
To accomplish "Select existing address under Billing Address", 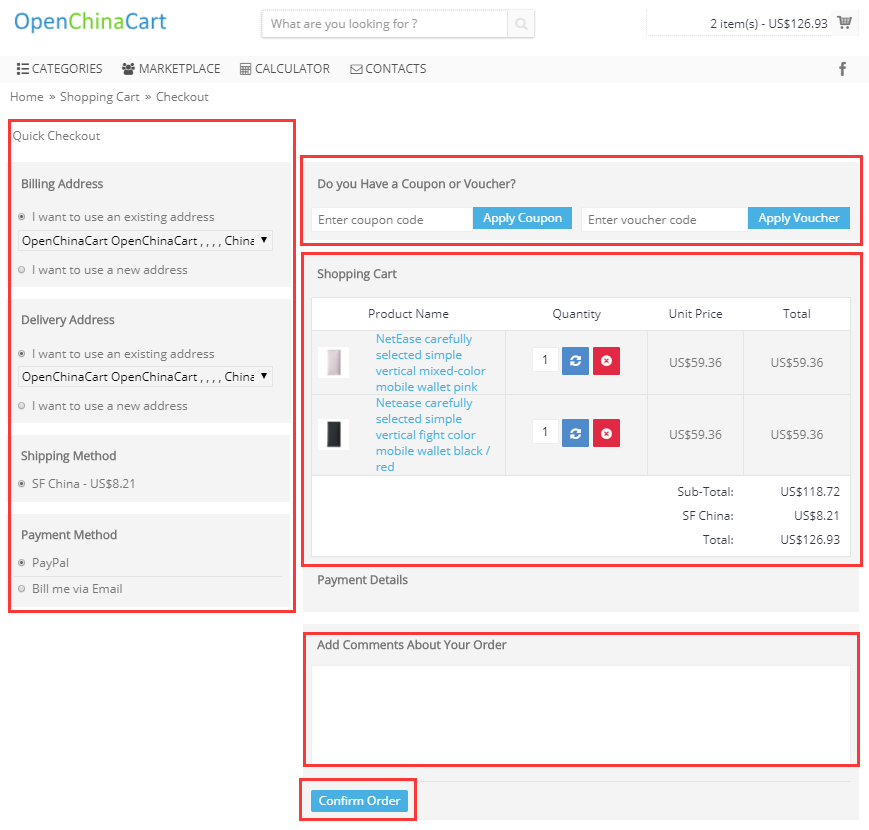I will [x=22, y=217].
